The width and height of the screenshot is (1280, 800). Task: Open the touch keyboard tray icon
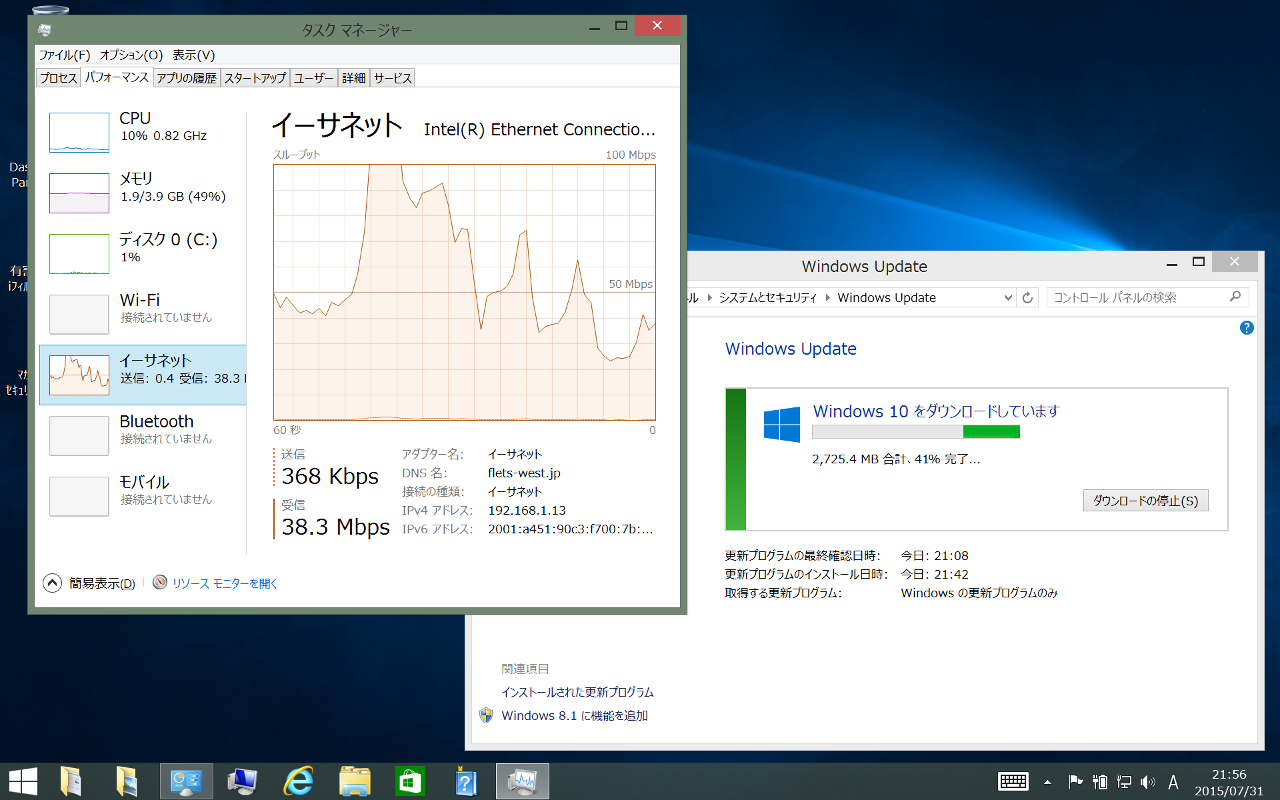coord(1013,782)
